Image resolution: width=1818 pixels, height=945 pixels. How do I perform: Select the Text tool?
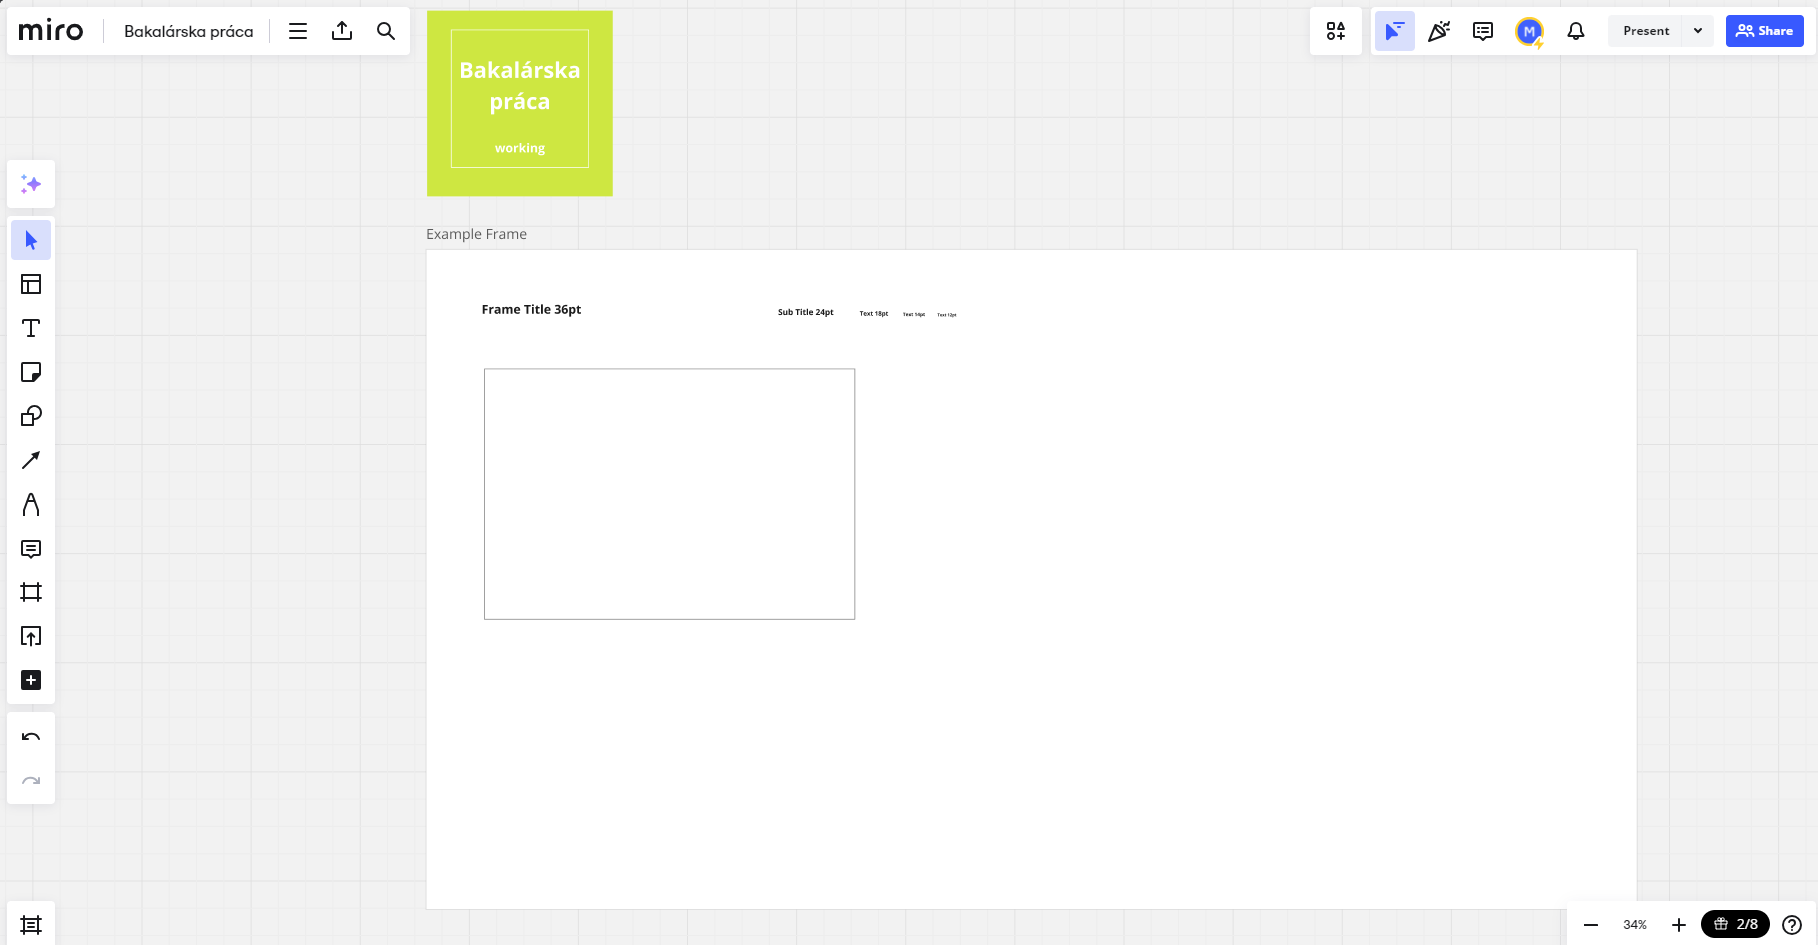pyautogui.click(x=31, y=328)
